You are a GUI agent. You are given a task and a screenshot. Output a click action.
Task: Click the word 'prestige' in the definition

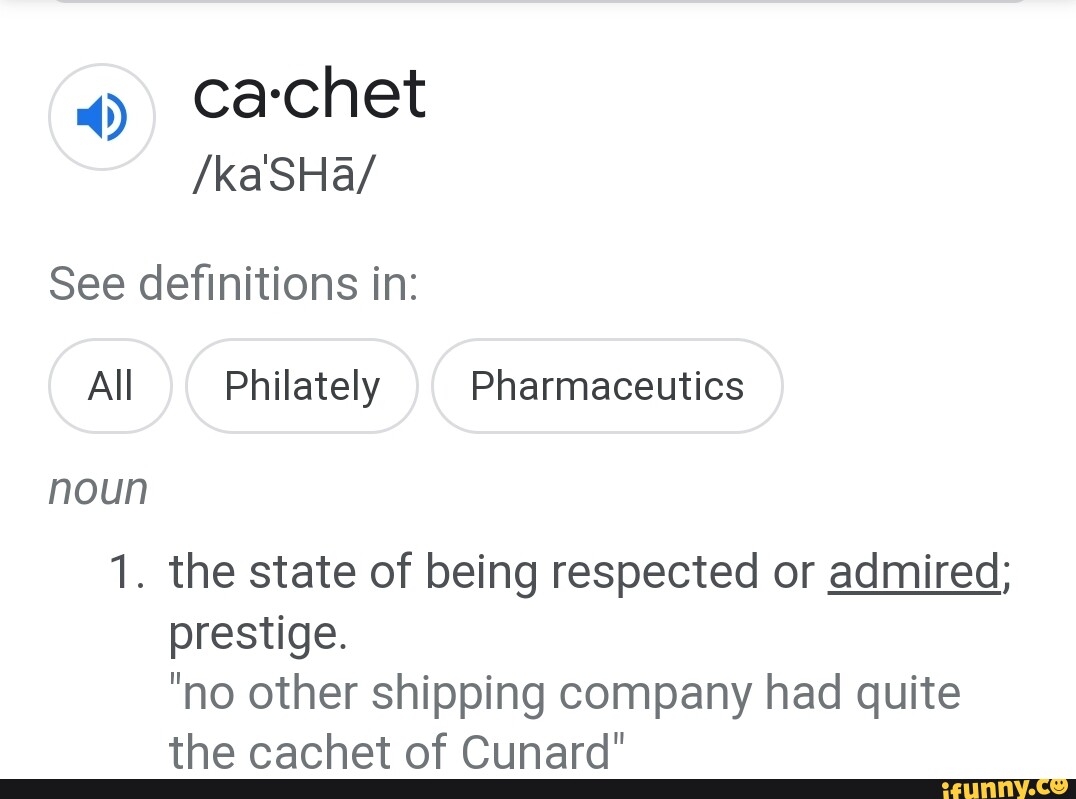pos(257,632)
